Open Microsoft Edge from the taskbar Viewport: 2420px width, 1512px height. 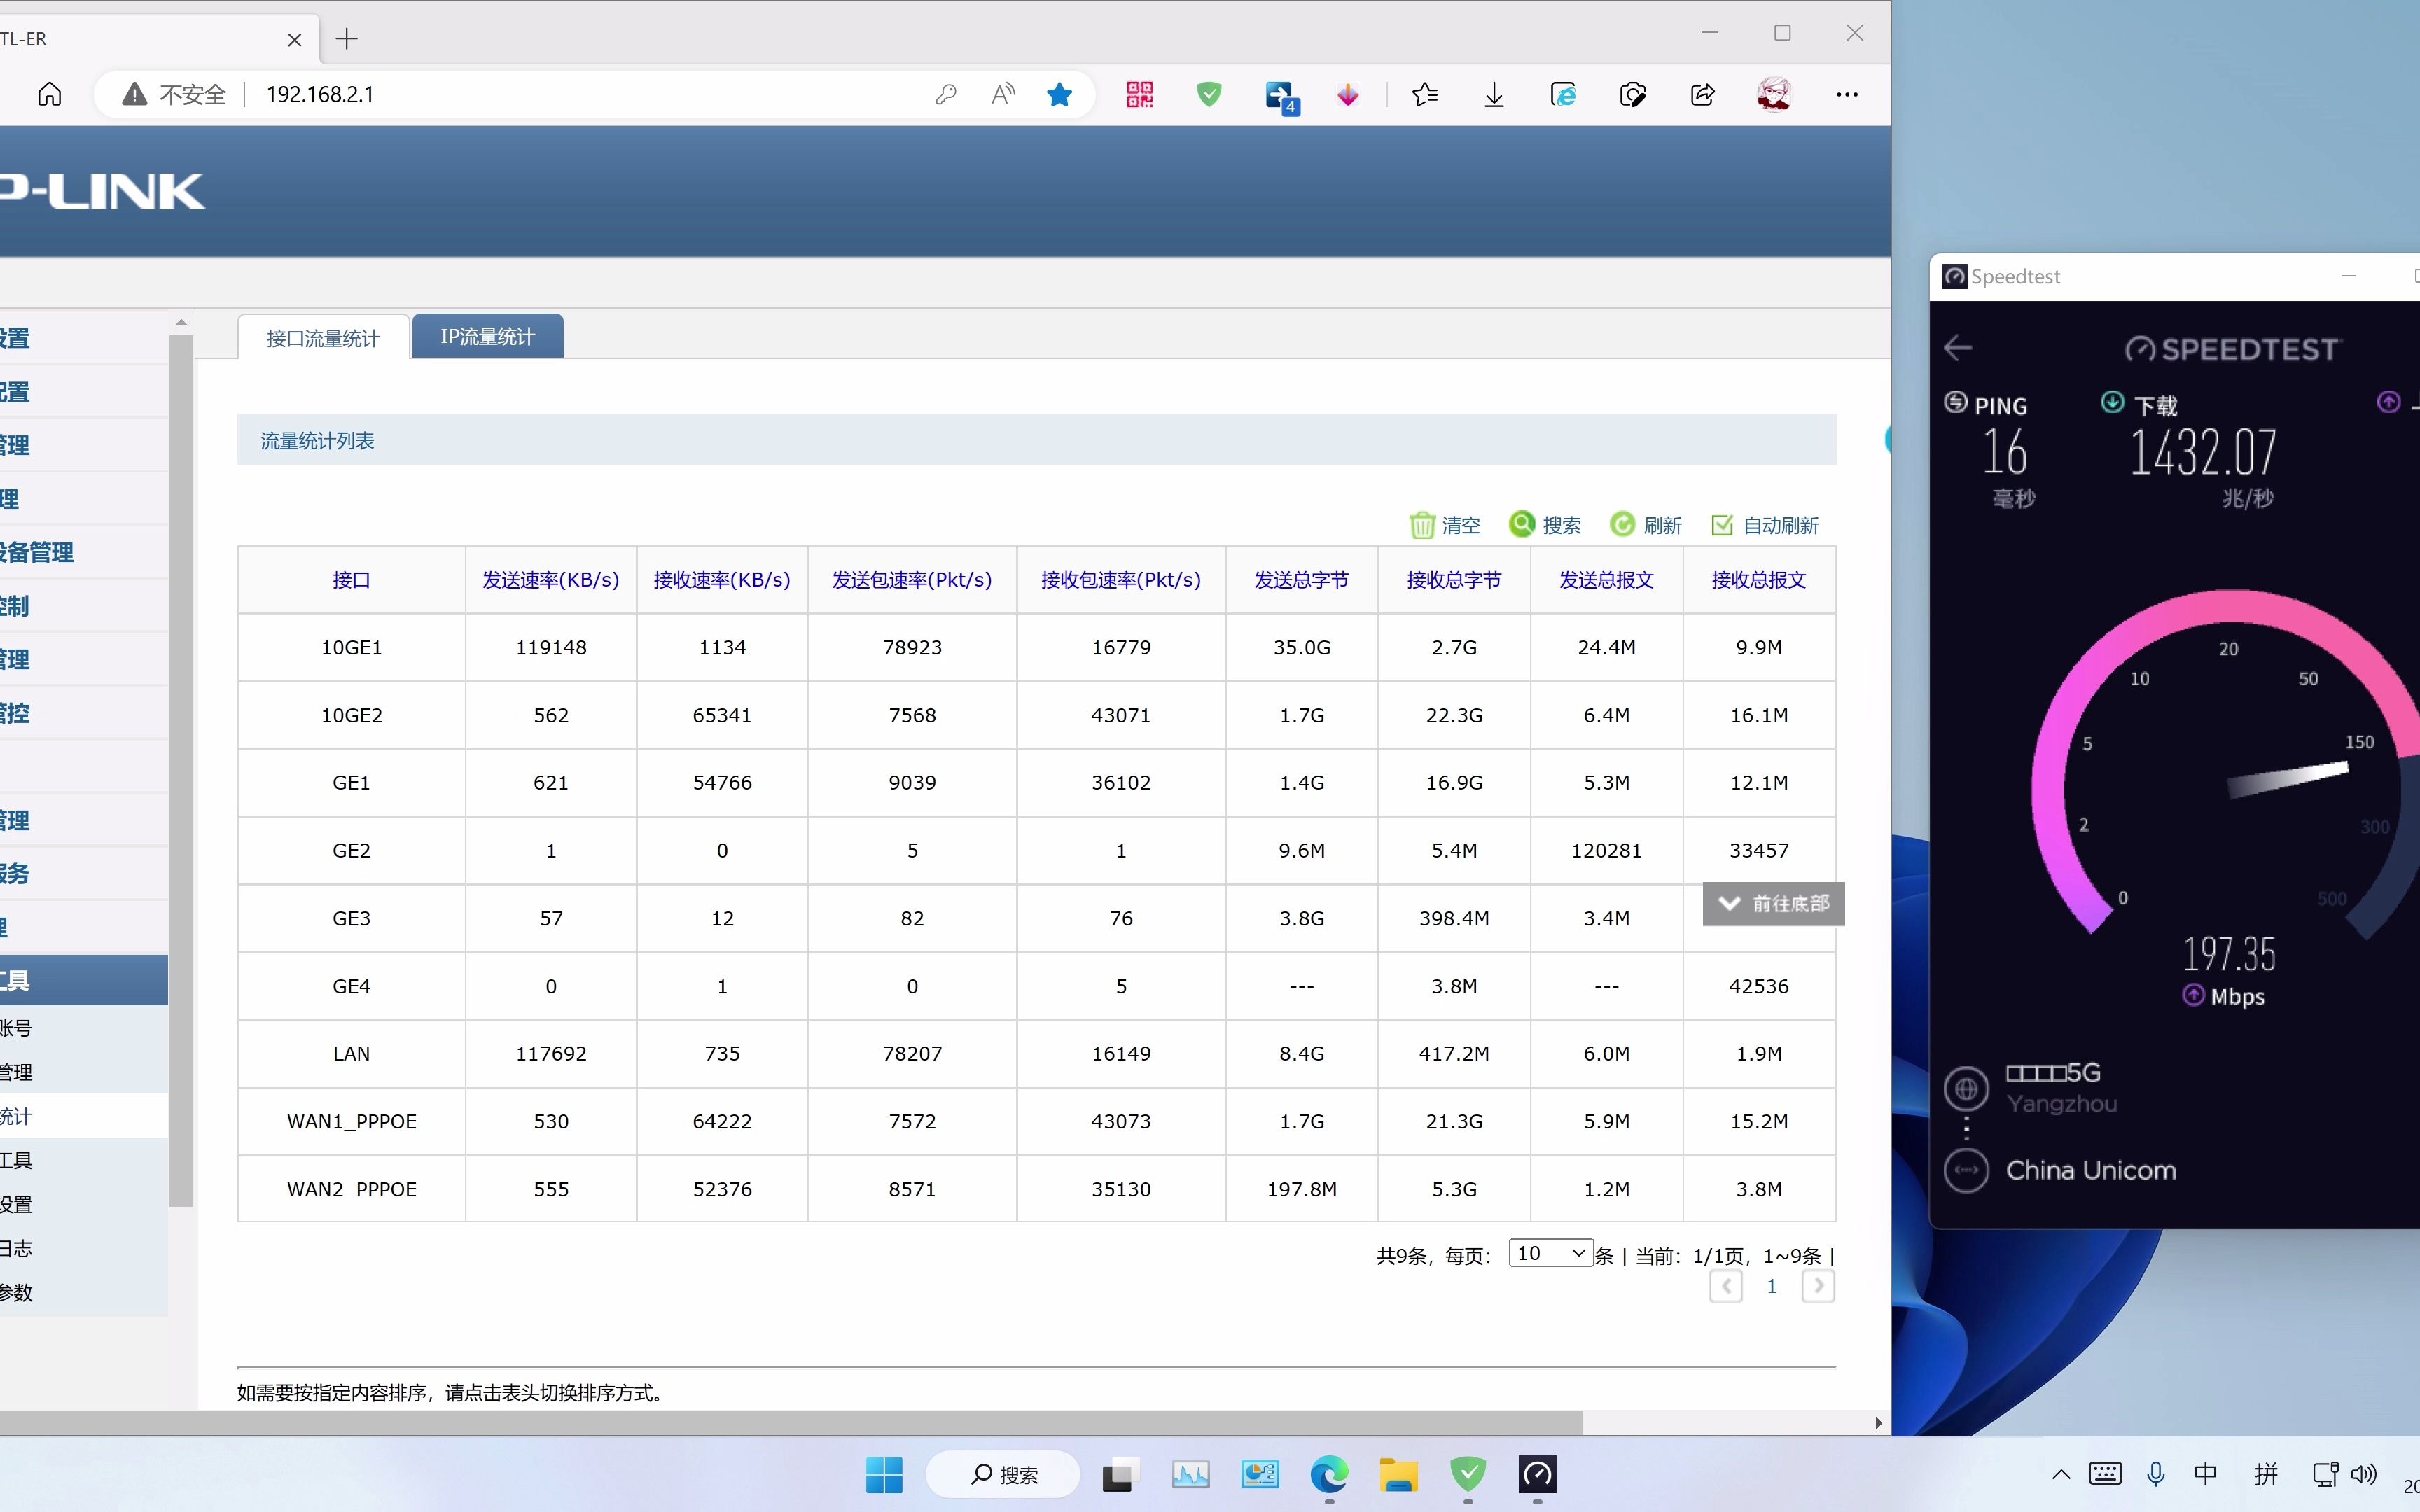(1329, 1474)
